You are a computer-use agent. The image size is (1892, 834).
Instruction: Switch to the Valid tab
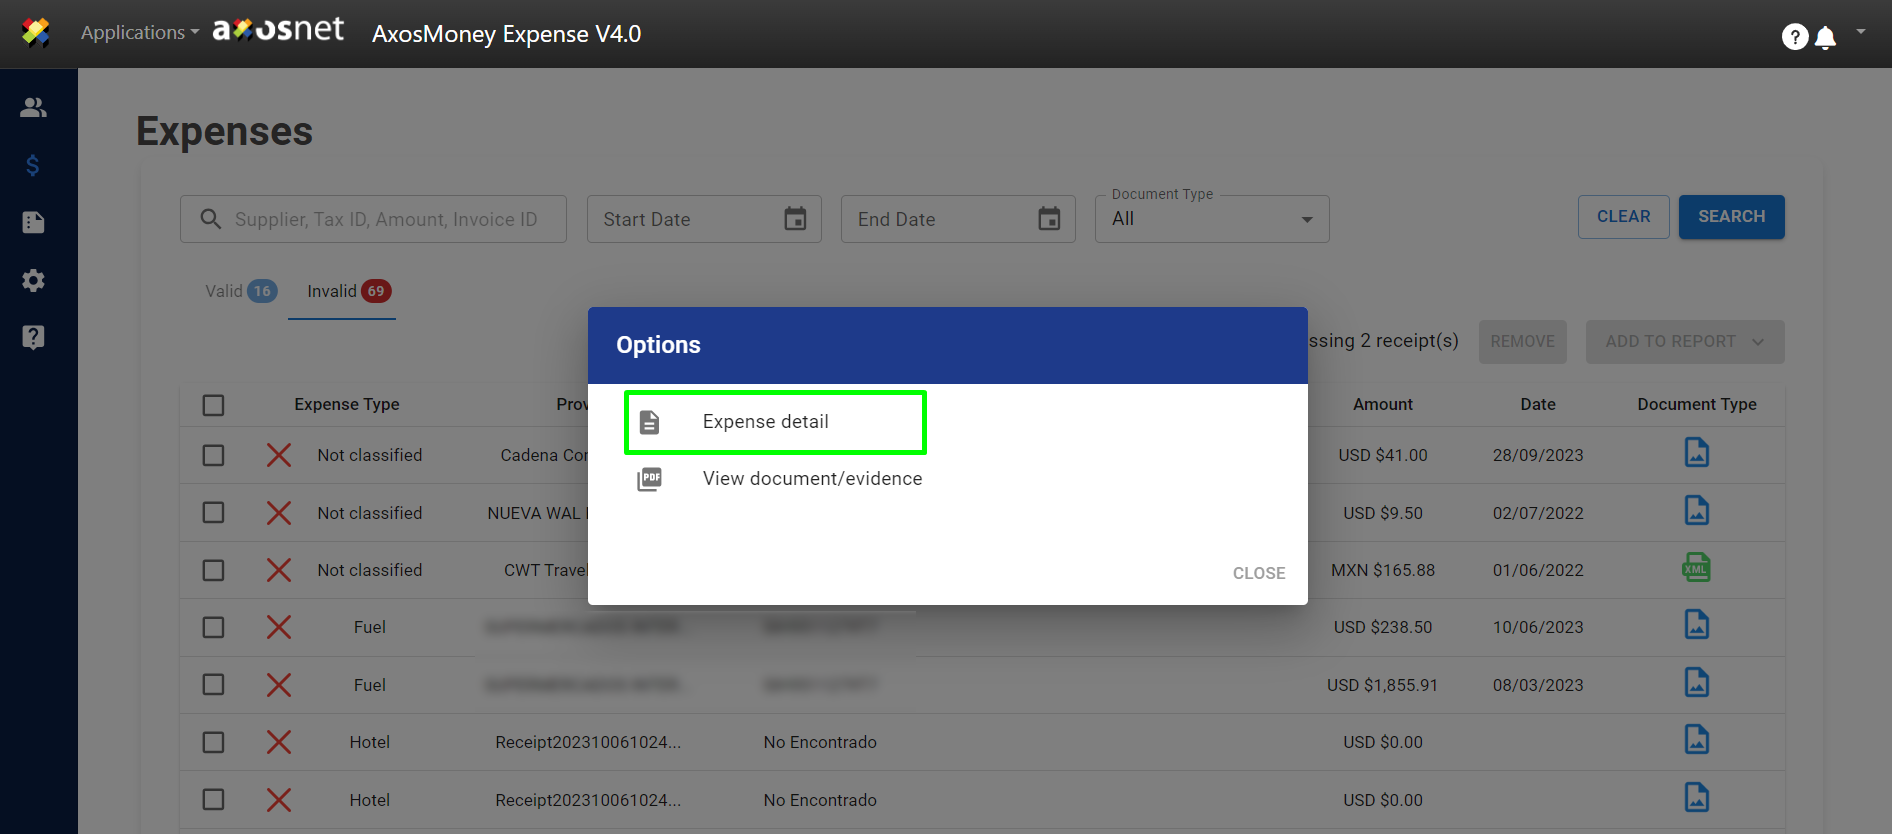coord(240,291)
